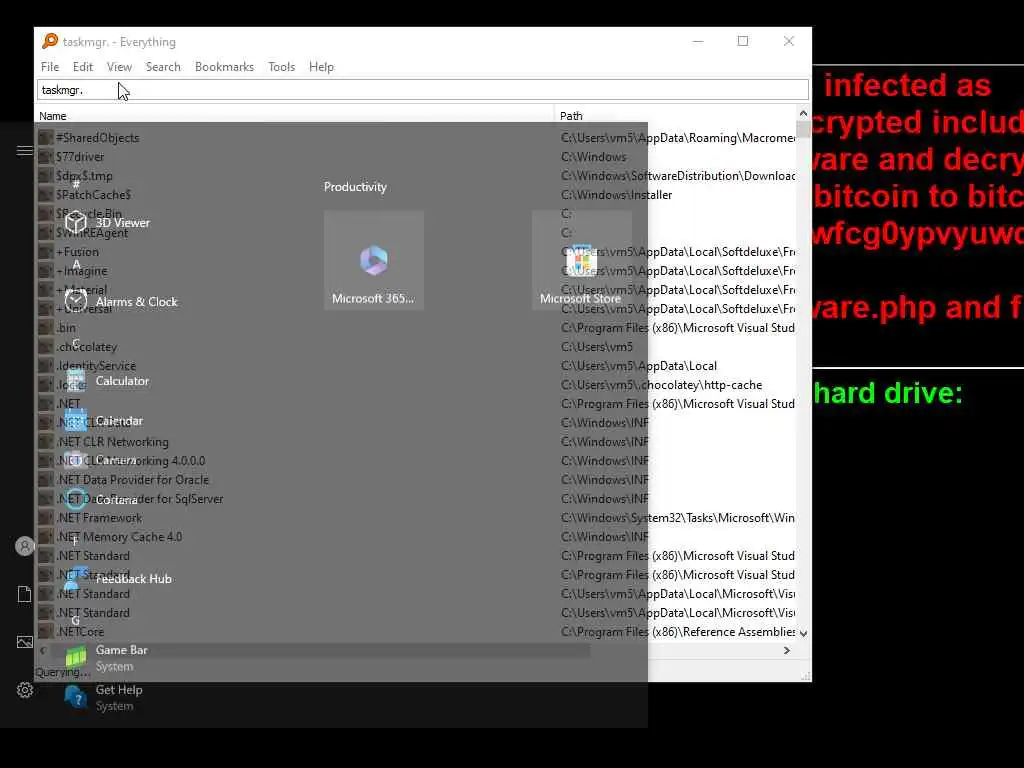1024x768 pixels.
Task: Open Pictures icon in Start menu sidebar
Action: pyautogui.click(x=24, y=642)
